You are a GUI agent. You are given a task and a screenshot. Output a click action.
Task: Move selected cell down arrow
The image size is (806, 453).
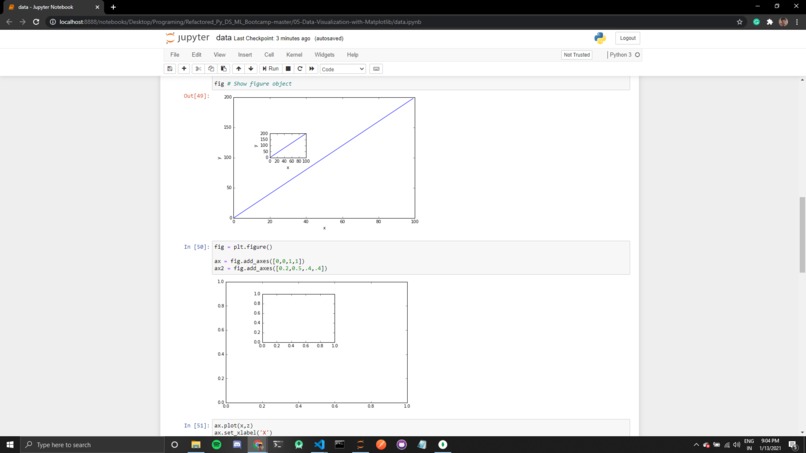pos(251,69)
